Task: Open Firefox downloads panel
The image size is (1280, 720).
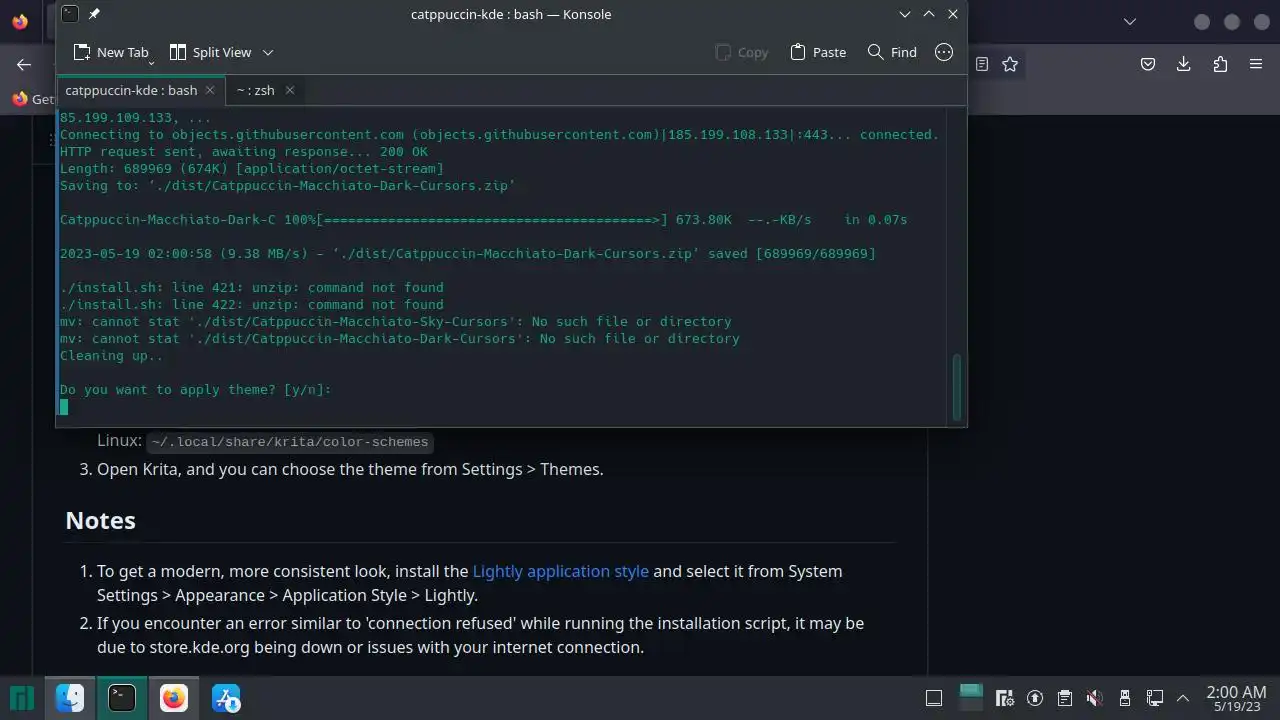Action: [x=1184, y=64]
